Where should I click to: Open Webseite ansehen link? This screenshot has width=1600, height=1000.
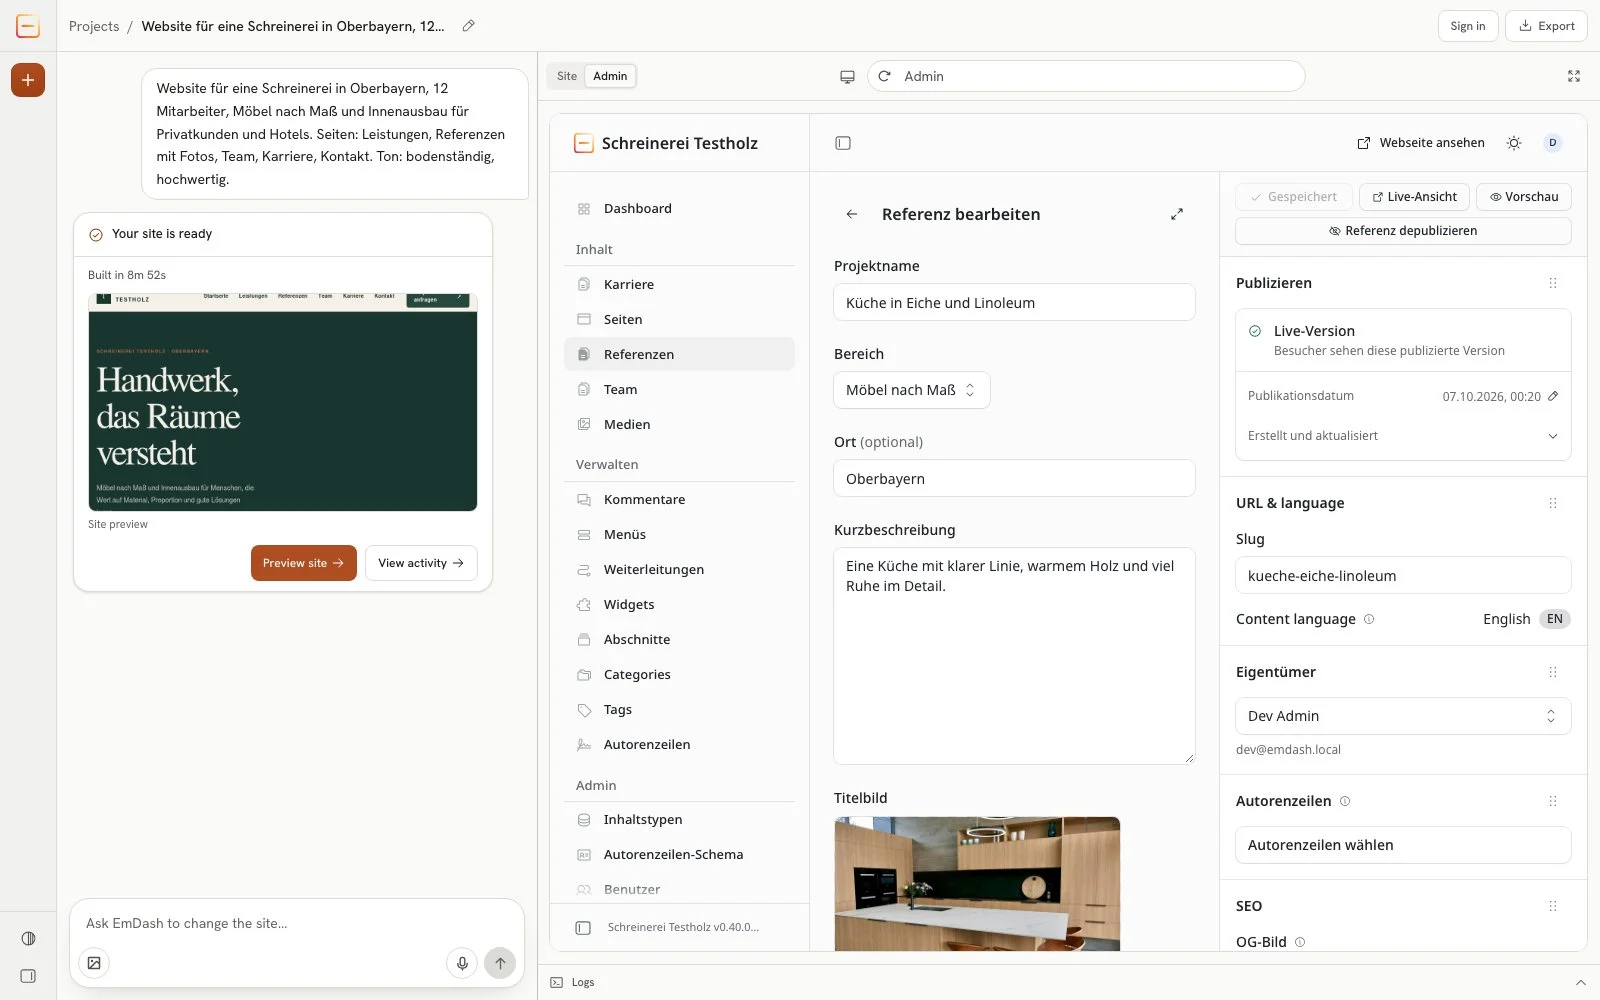1421,143
